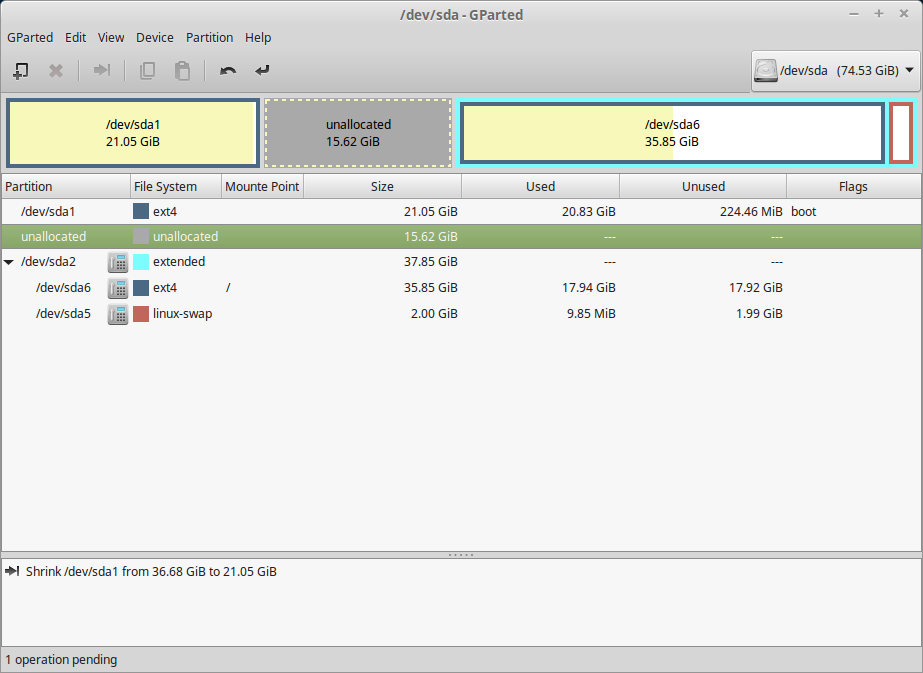This screenshot has width=923, height=673.
Task: Open the View menu
Action: point(111,38)
